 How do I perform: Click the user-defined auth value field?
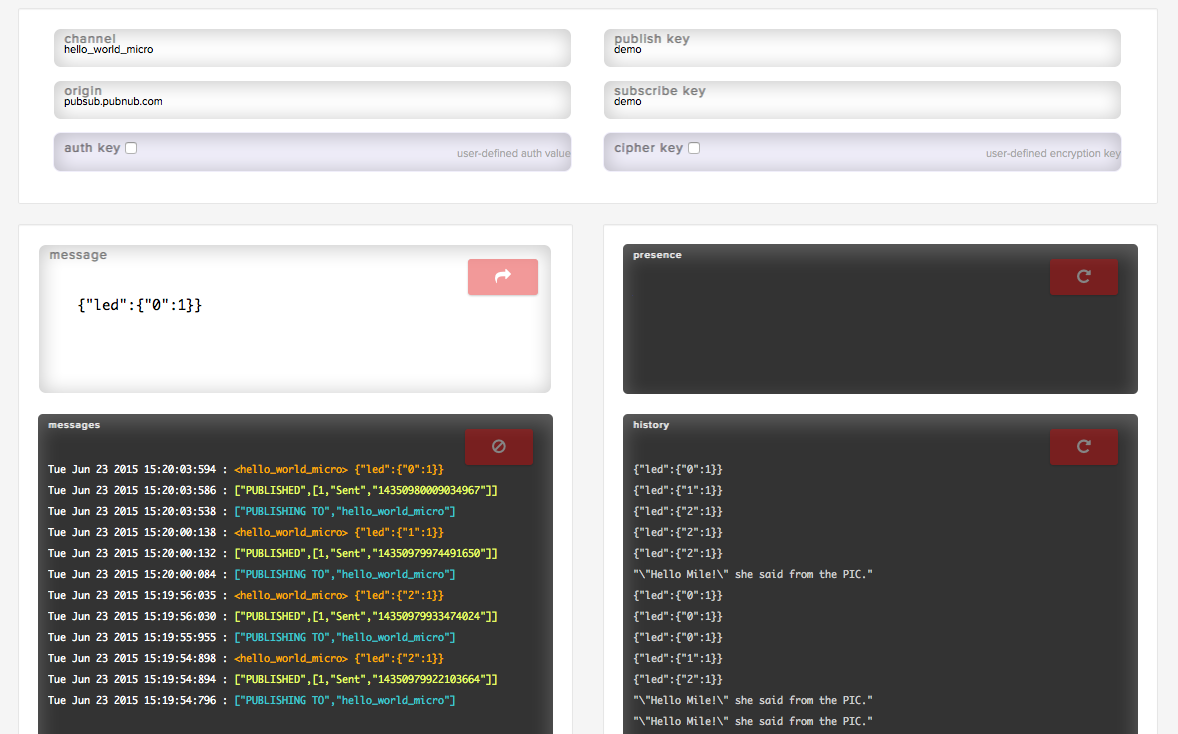point(400,153)
